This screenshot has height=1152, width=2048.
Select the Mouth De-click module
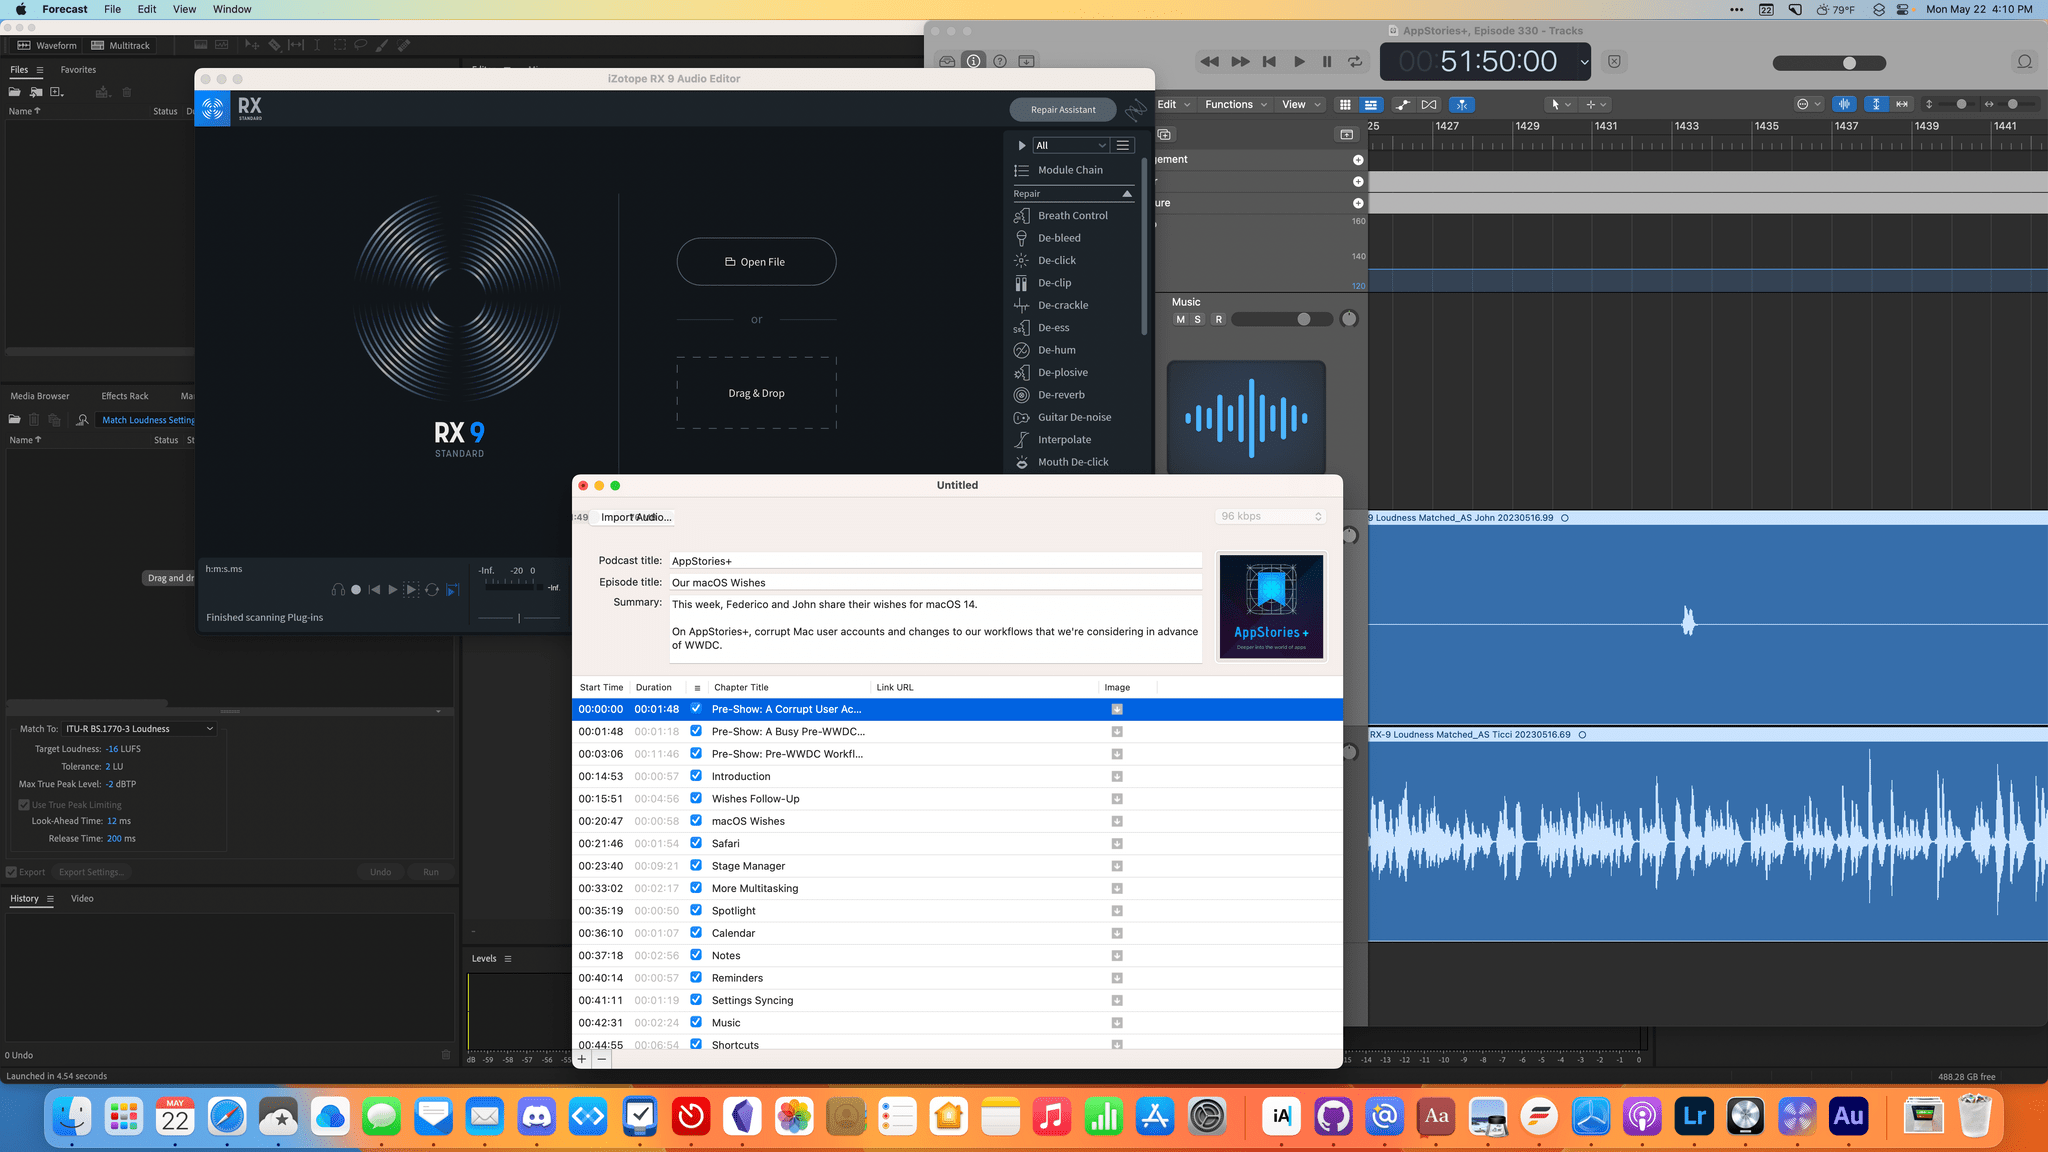pyautogui.click(x=1073, y=461)
